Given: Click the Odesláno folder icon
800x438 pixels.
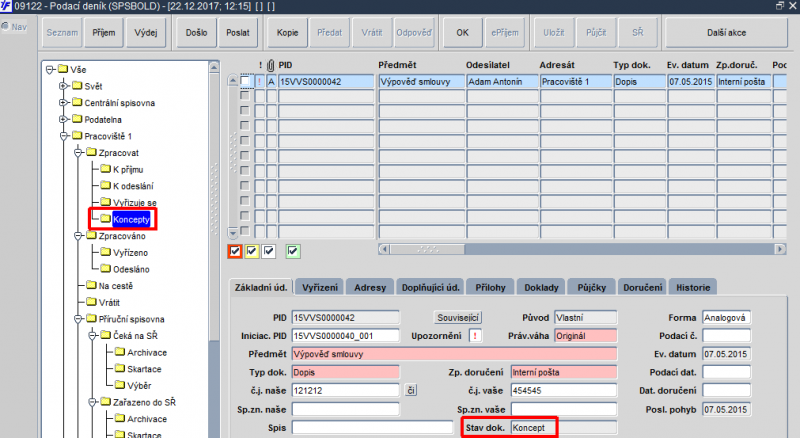Looking at the screenshot, I should point(106,269).
